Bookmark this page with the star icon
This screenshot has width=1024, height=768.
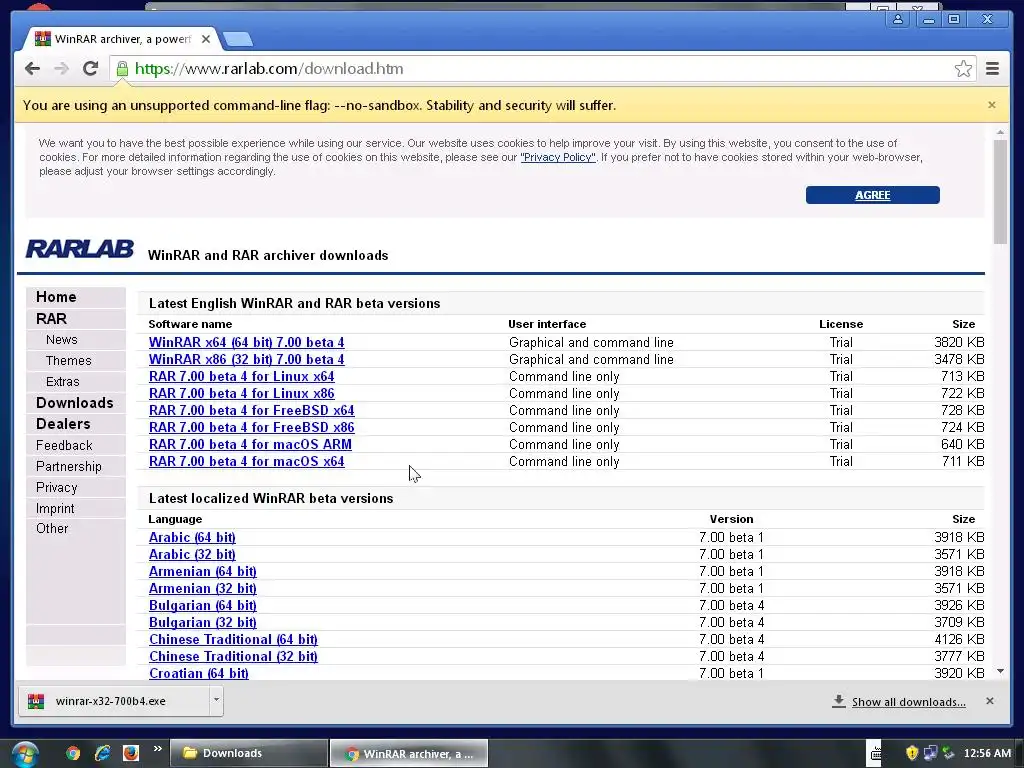963,69
